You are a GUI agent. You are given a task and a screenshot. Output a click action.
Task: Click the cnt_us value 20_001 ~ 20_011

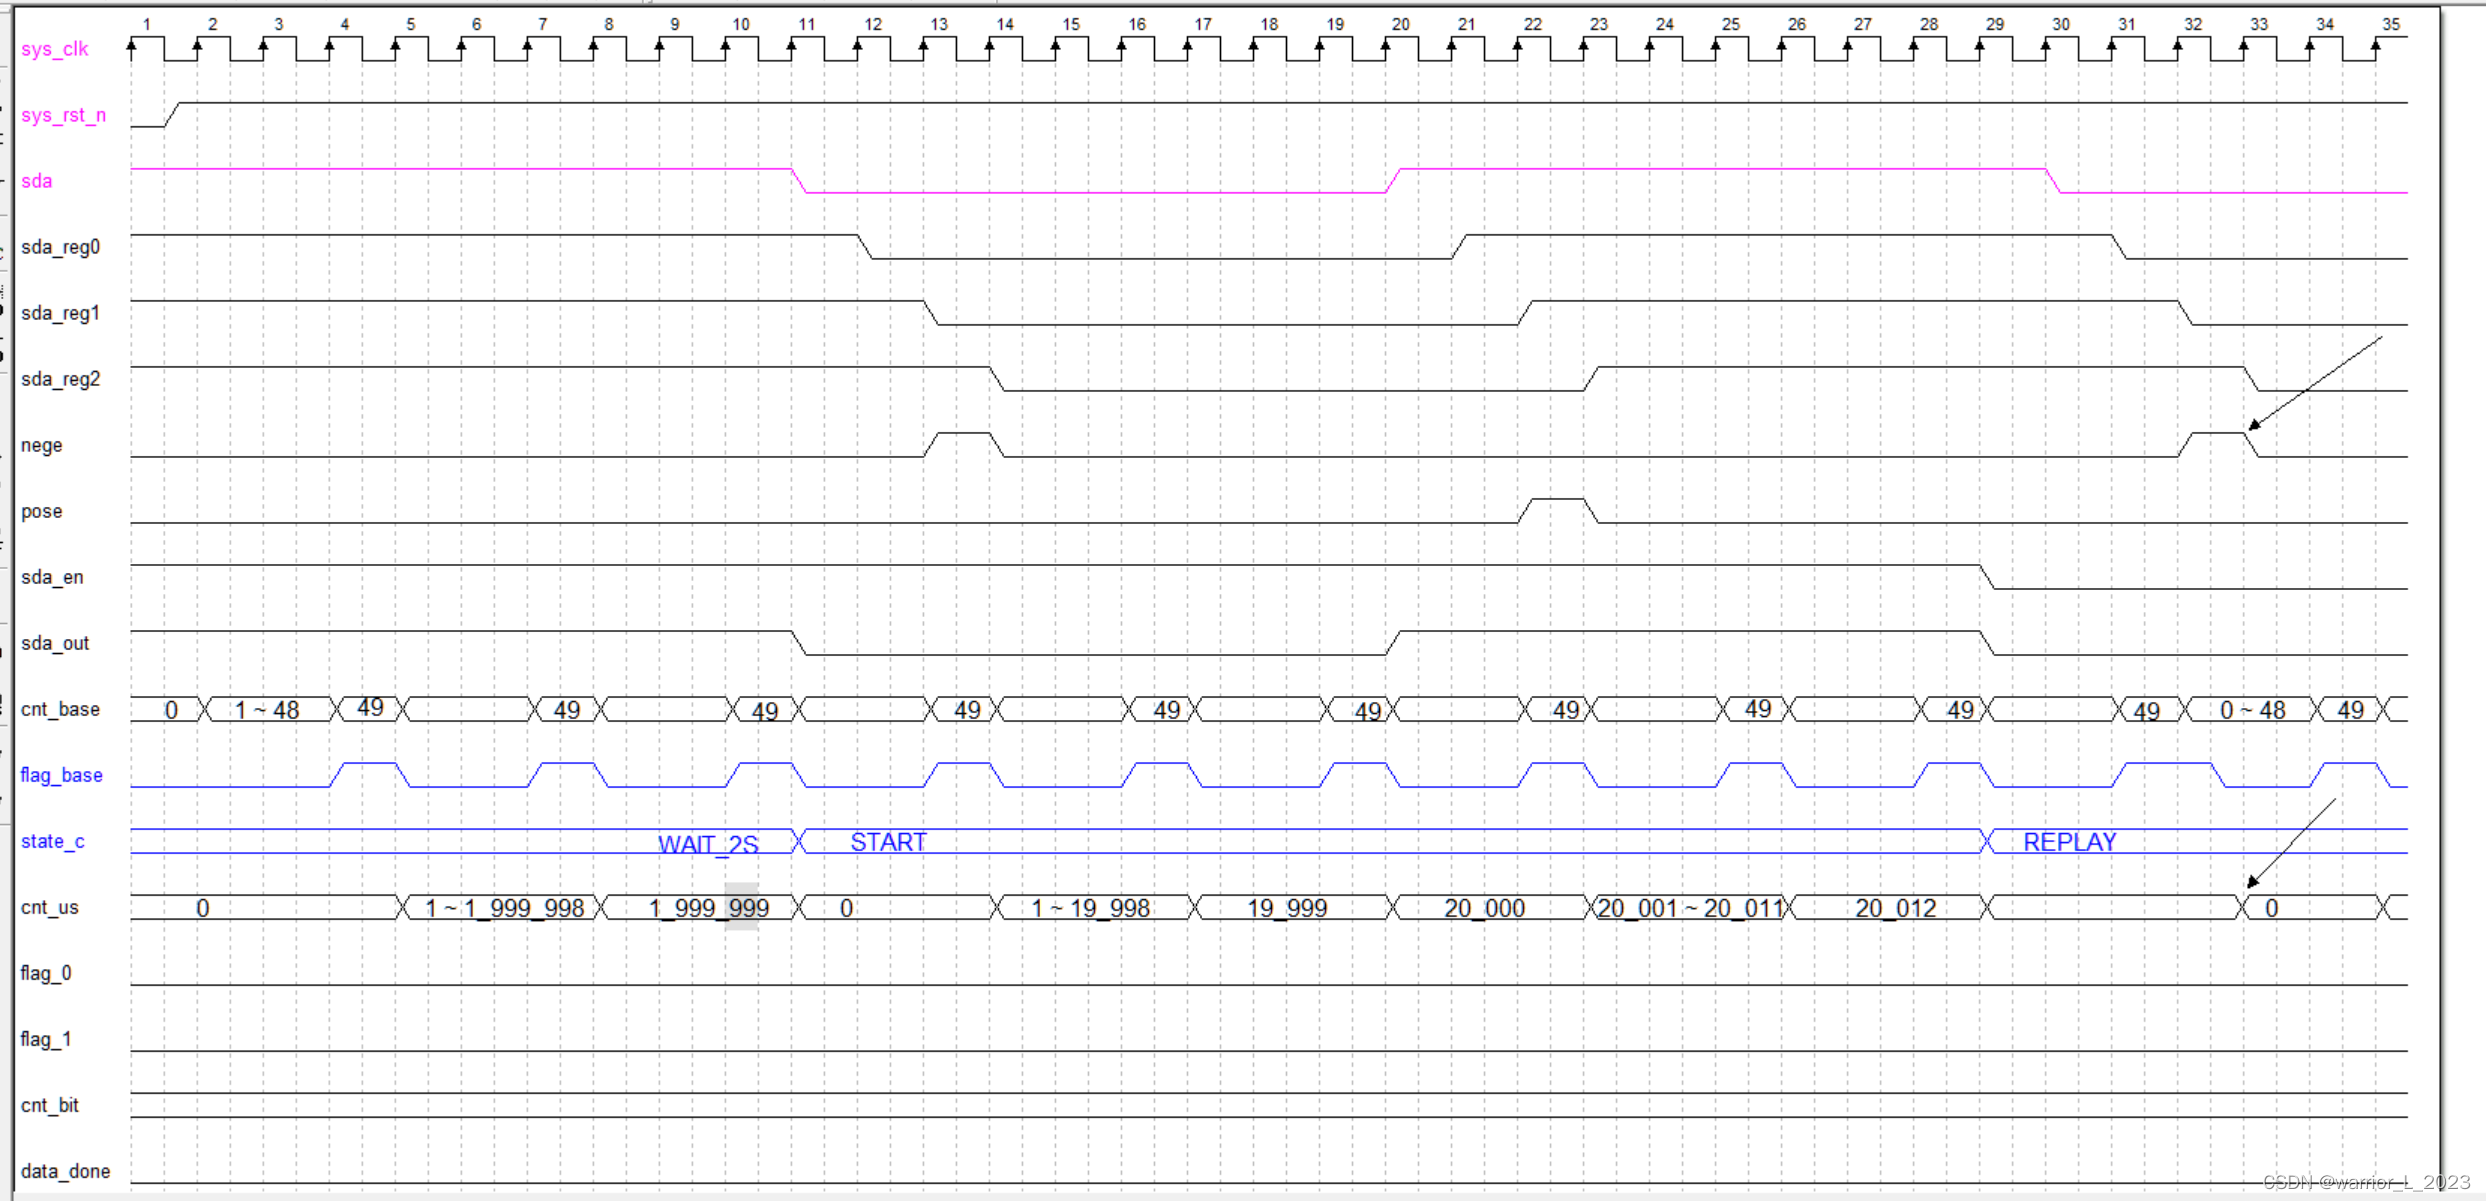point(1690,908)
